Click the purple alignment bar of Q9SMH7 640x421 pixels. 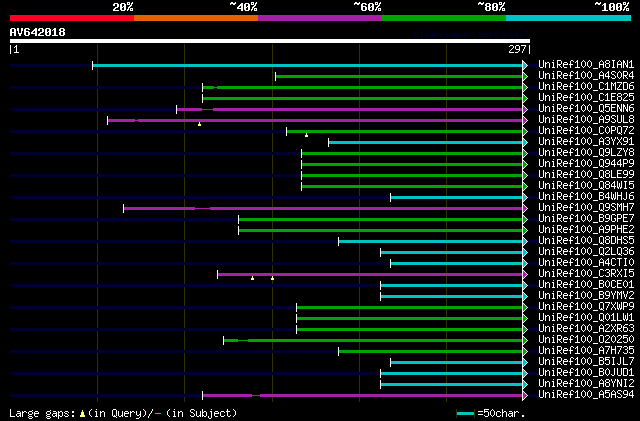point(323,209)
